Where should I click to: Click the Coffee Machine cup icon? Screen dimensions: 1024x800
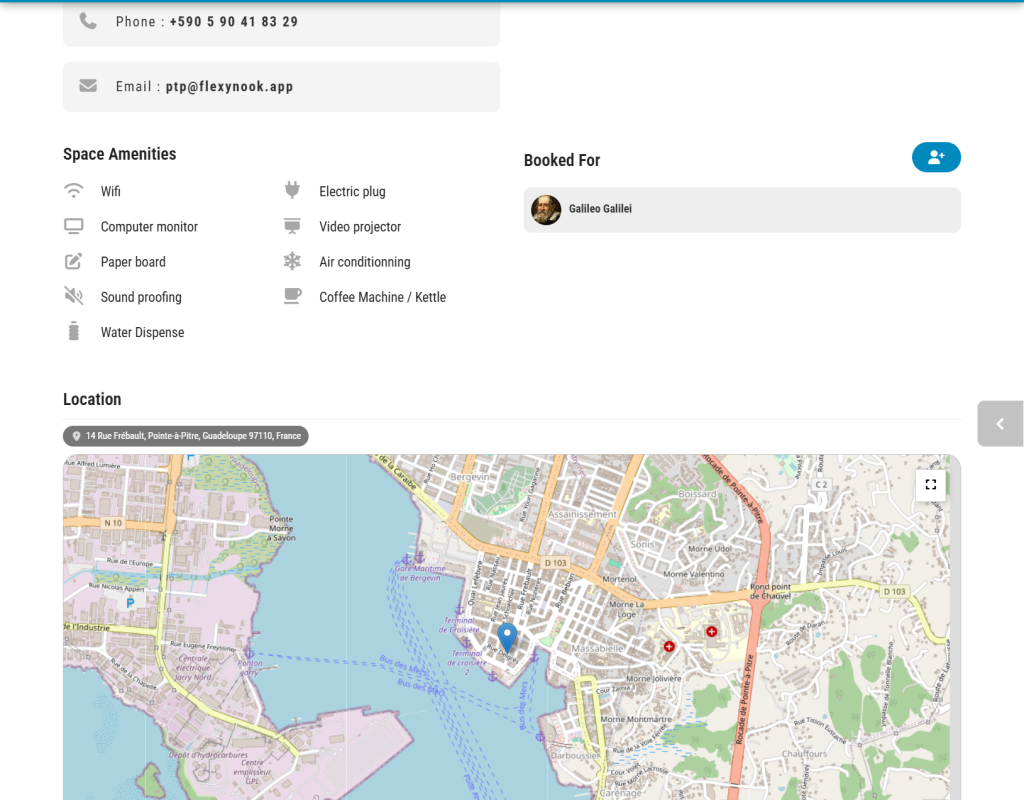[x=293, y=296]
